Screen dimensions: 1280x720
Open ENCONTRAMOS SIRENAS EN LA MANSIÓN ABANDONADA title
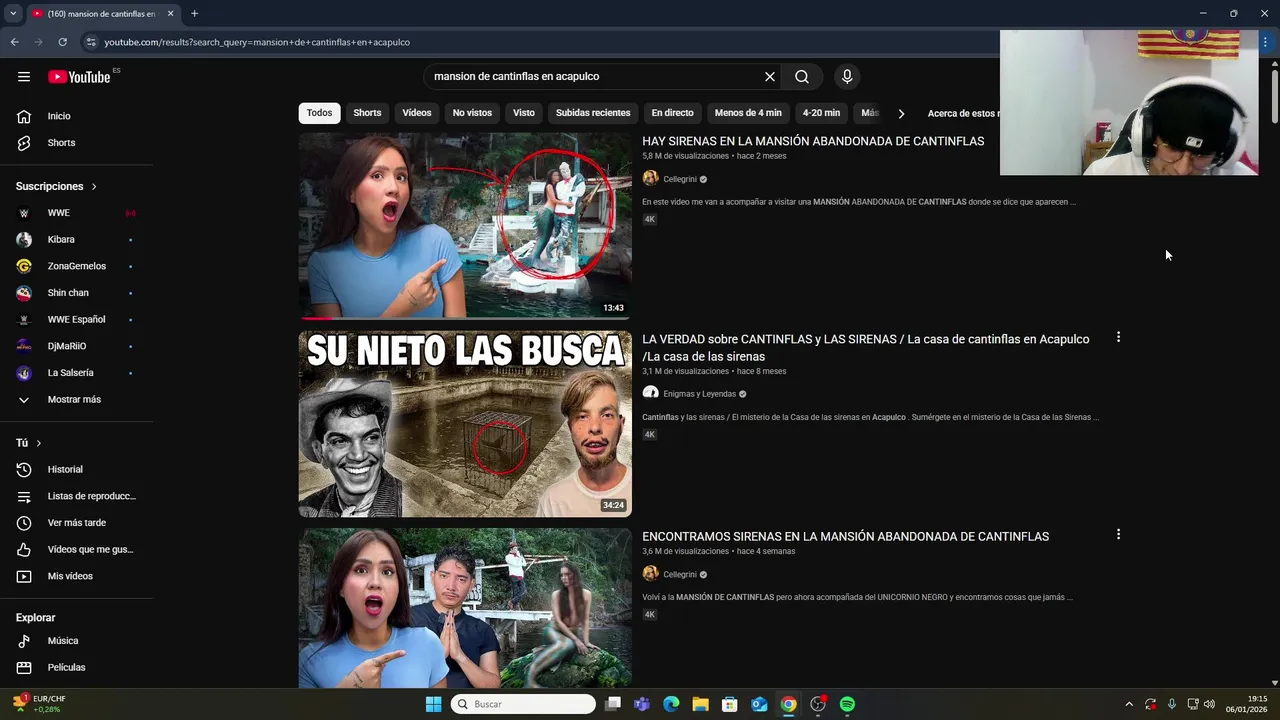(x=845, y=537)
